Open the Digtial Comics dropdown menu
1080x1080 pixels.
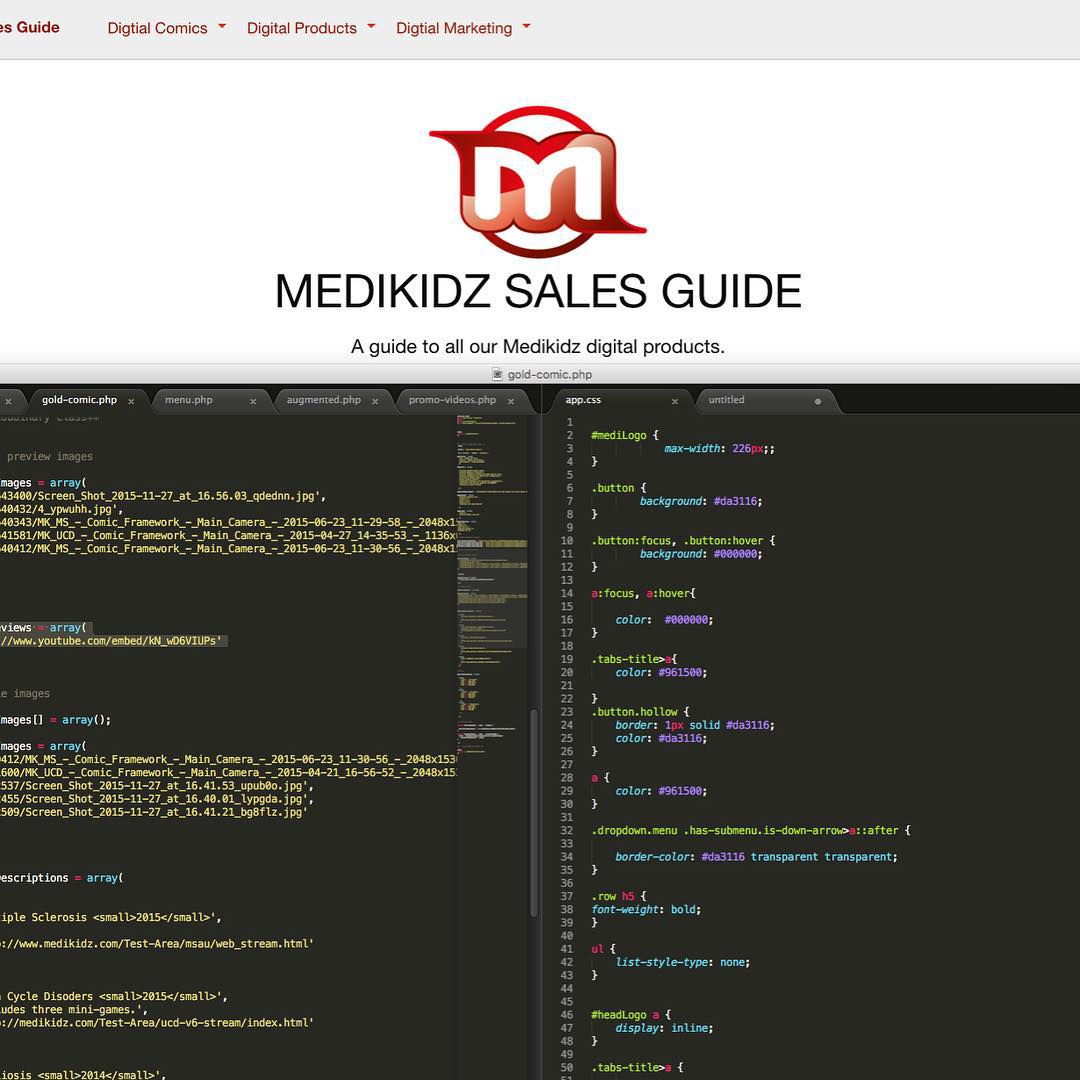(x=166, y=28)
